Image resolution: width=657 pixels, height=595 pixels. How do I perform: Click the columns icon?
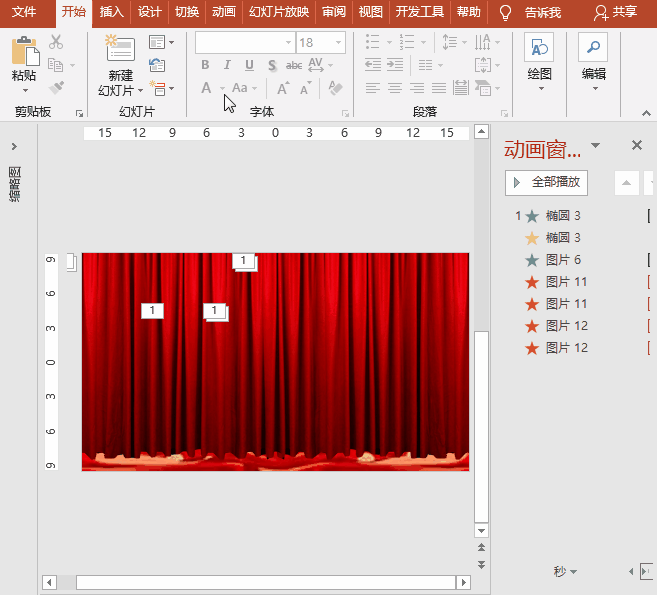tap(425, 65)
